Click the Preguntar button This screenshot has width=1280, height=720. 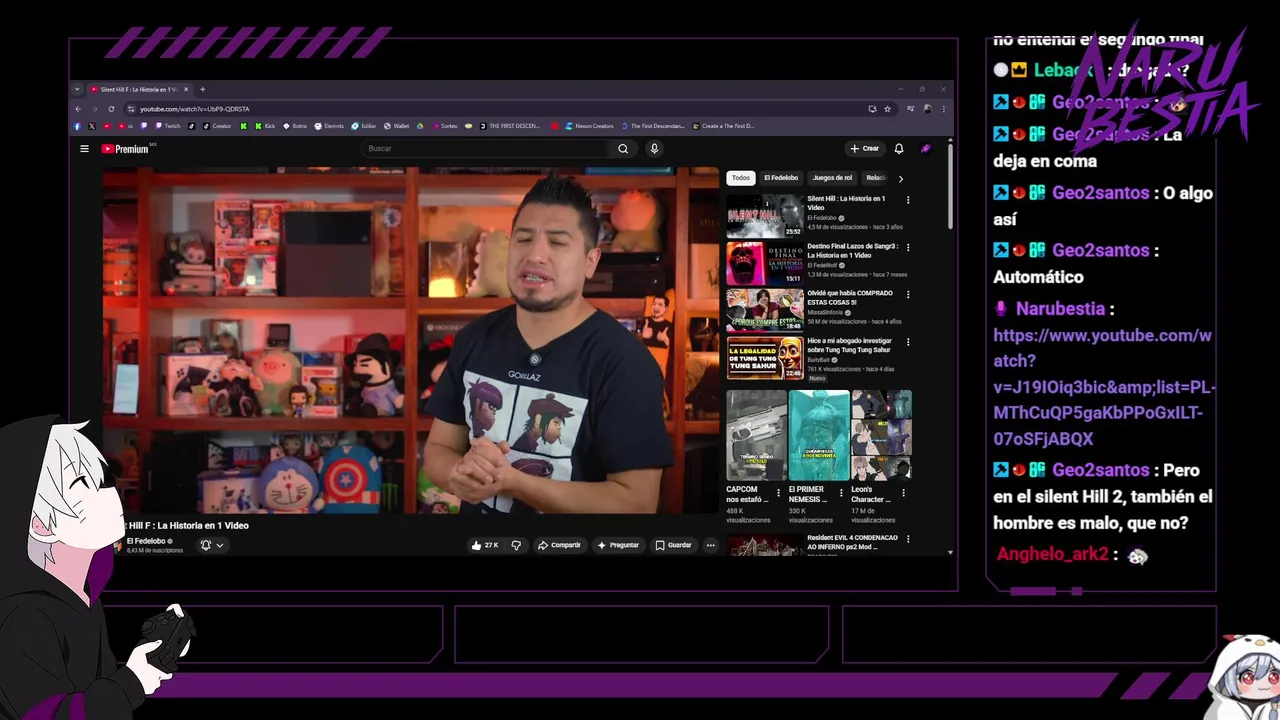click(x=618, y=545)
